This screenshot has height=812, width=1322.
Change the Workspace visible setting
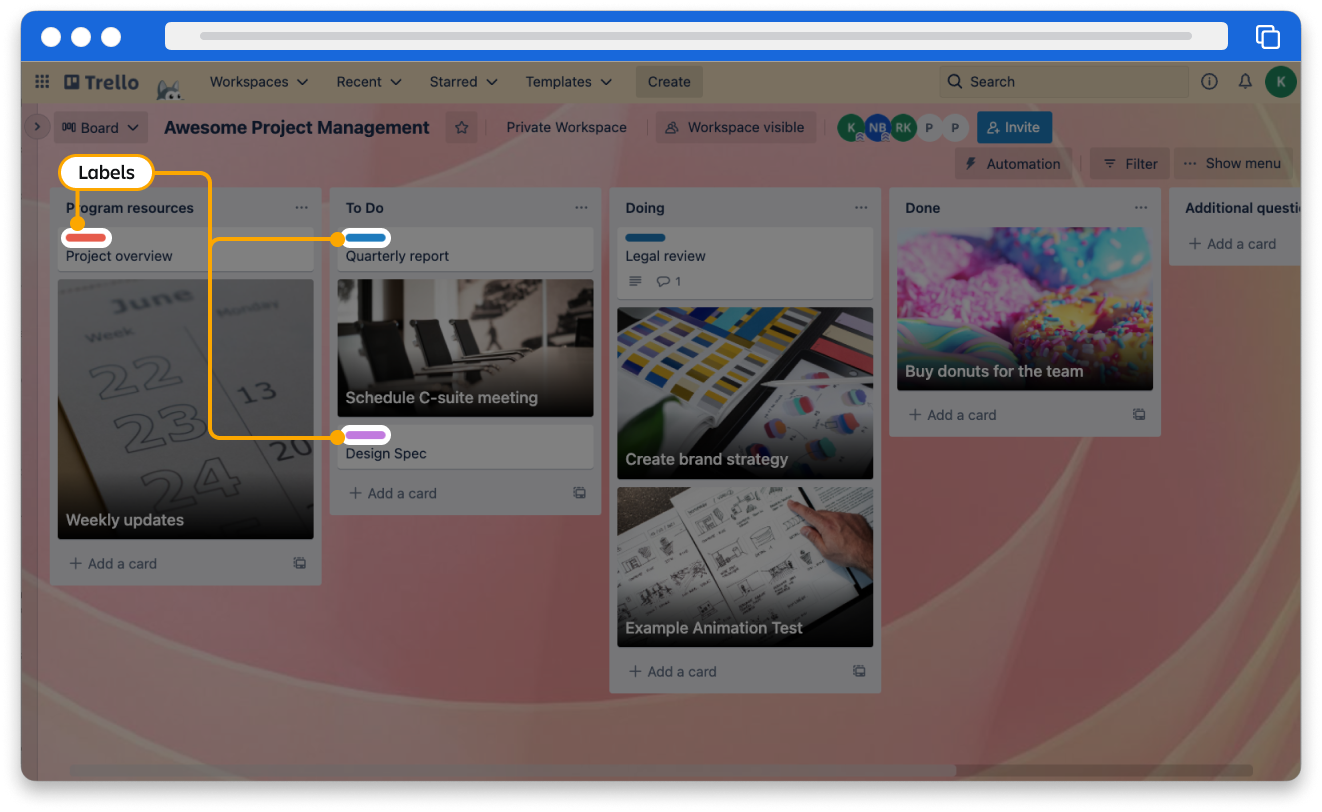click(x=734, y=128)
